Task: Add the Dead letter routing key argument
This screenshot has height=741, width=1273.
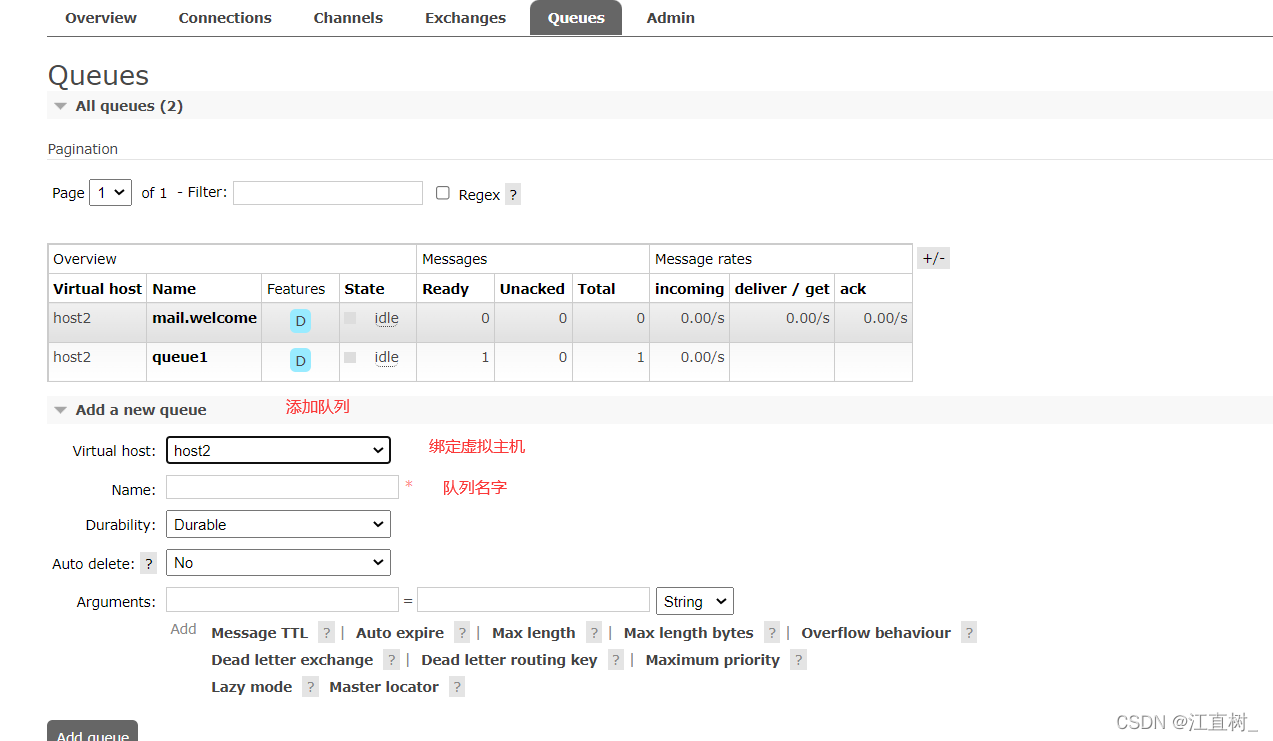Action: (509, 660)
